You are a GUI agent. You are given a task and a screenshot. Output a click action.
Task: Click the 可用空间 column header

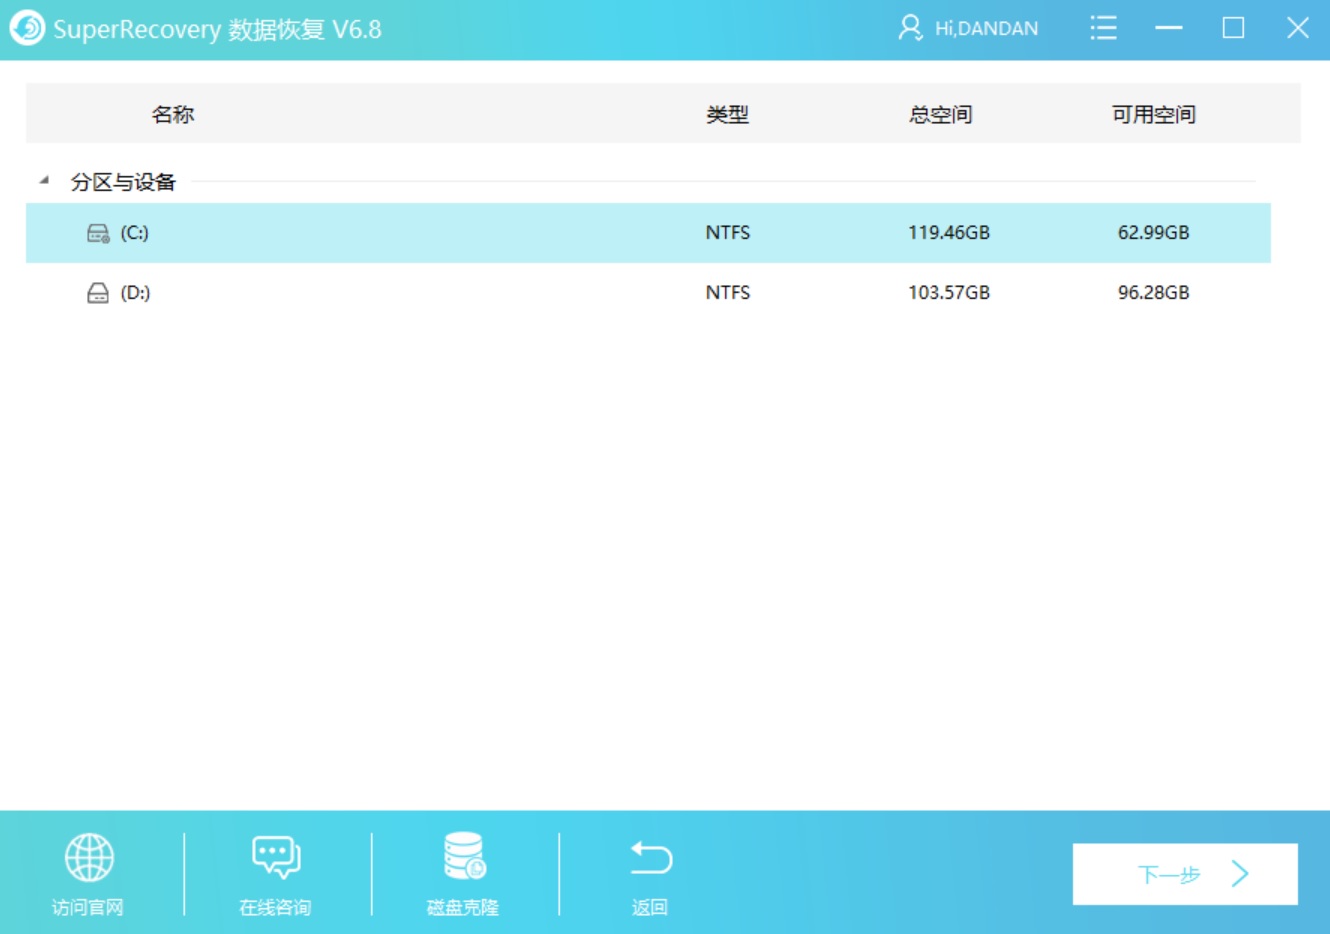tap(1155, 113)
